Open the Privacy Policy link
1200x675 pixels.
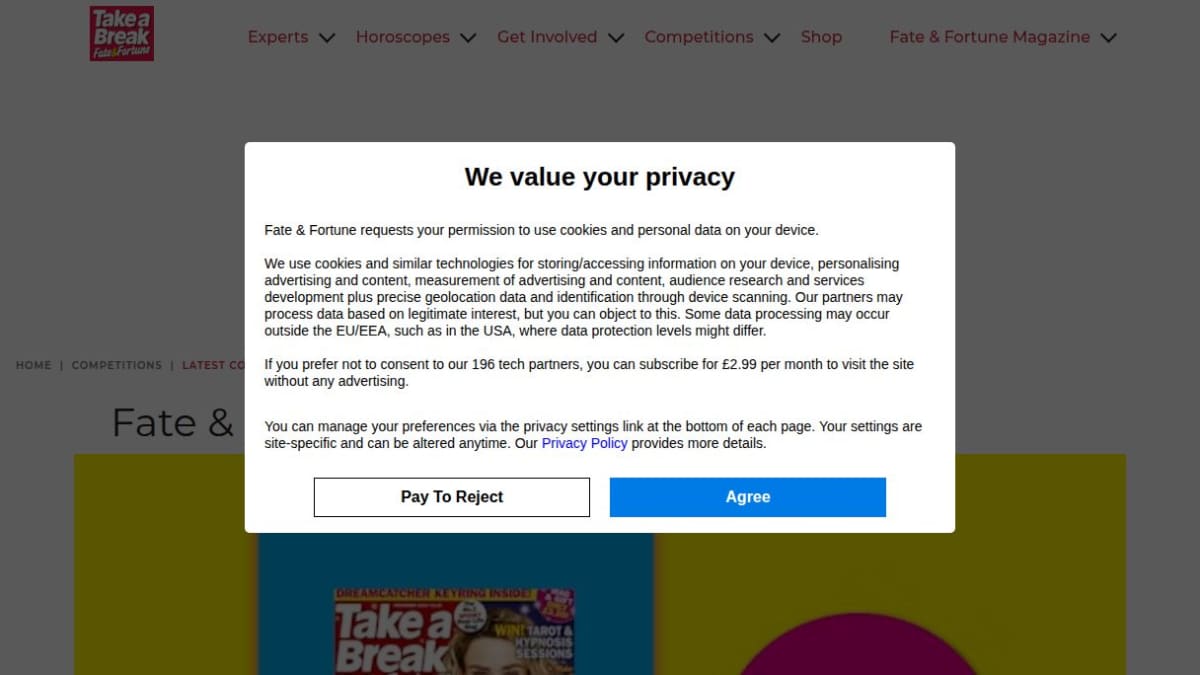point(585,443)
